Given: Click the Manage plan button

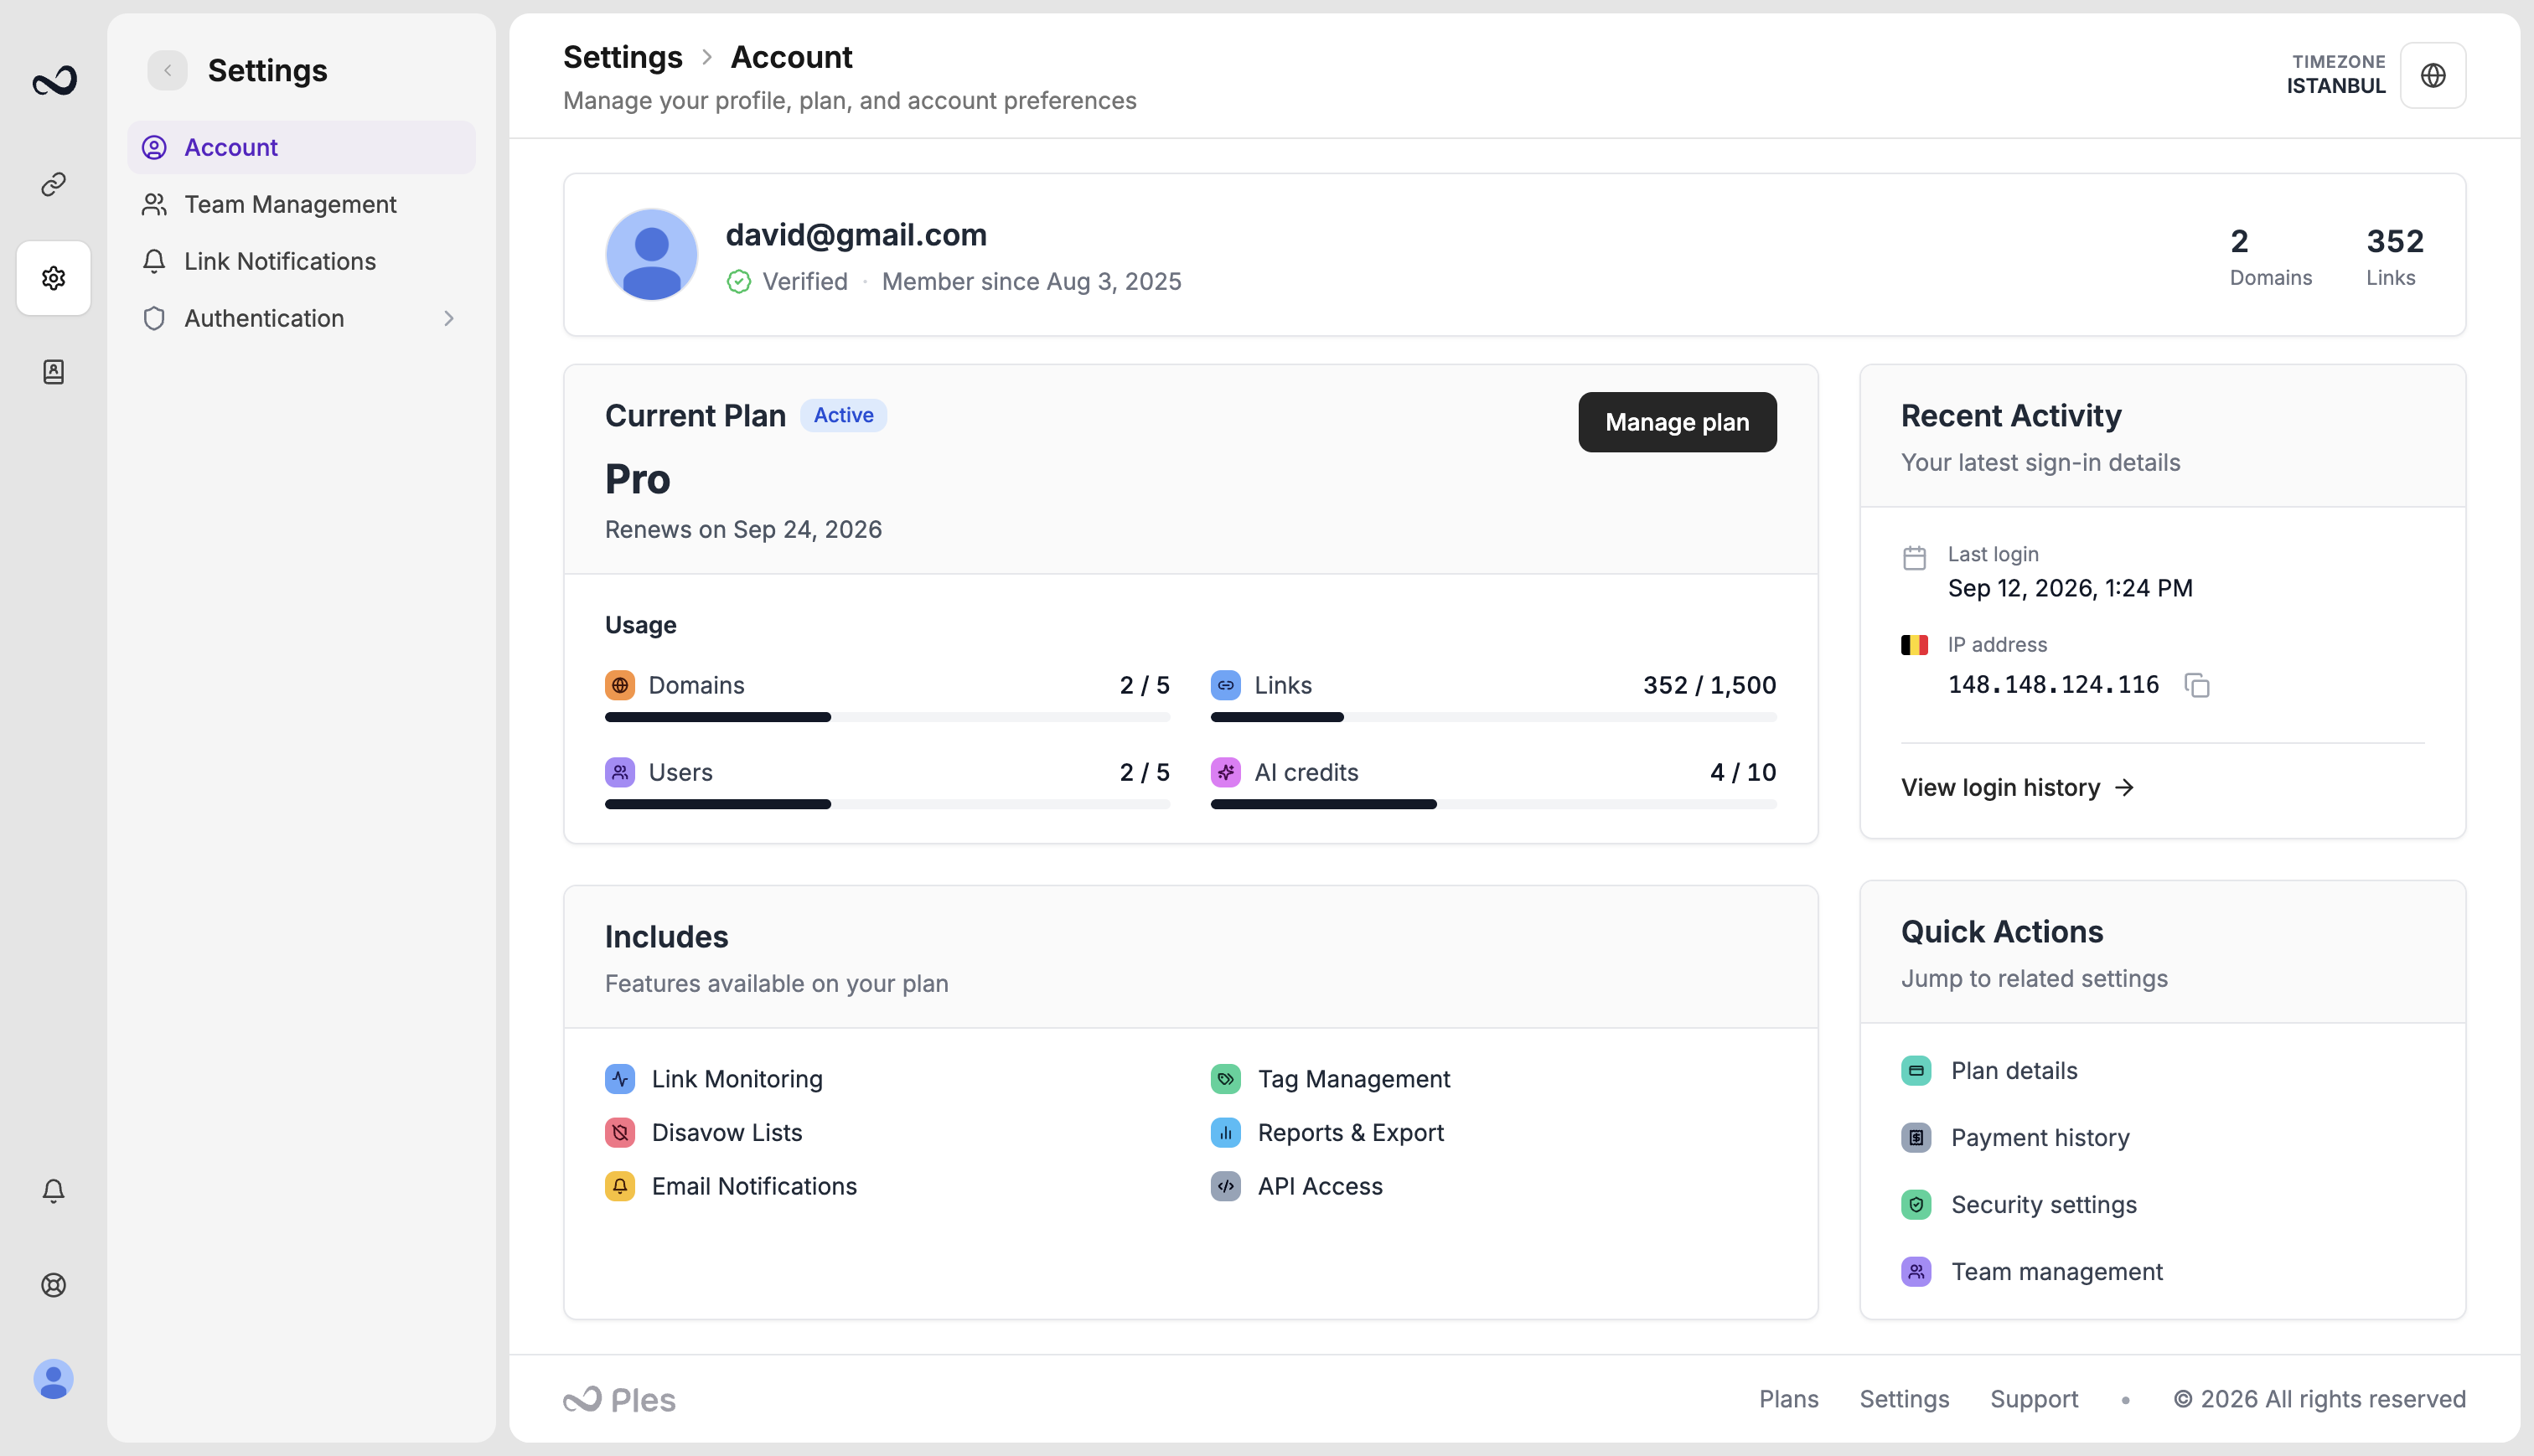Looking at the screenshot, I should pyautogui.click(x=1677, y=423).
